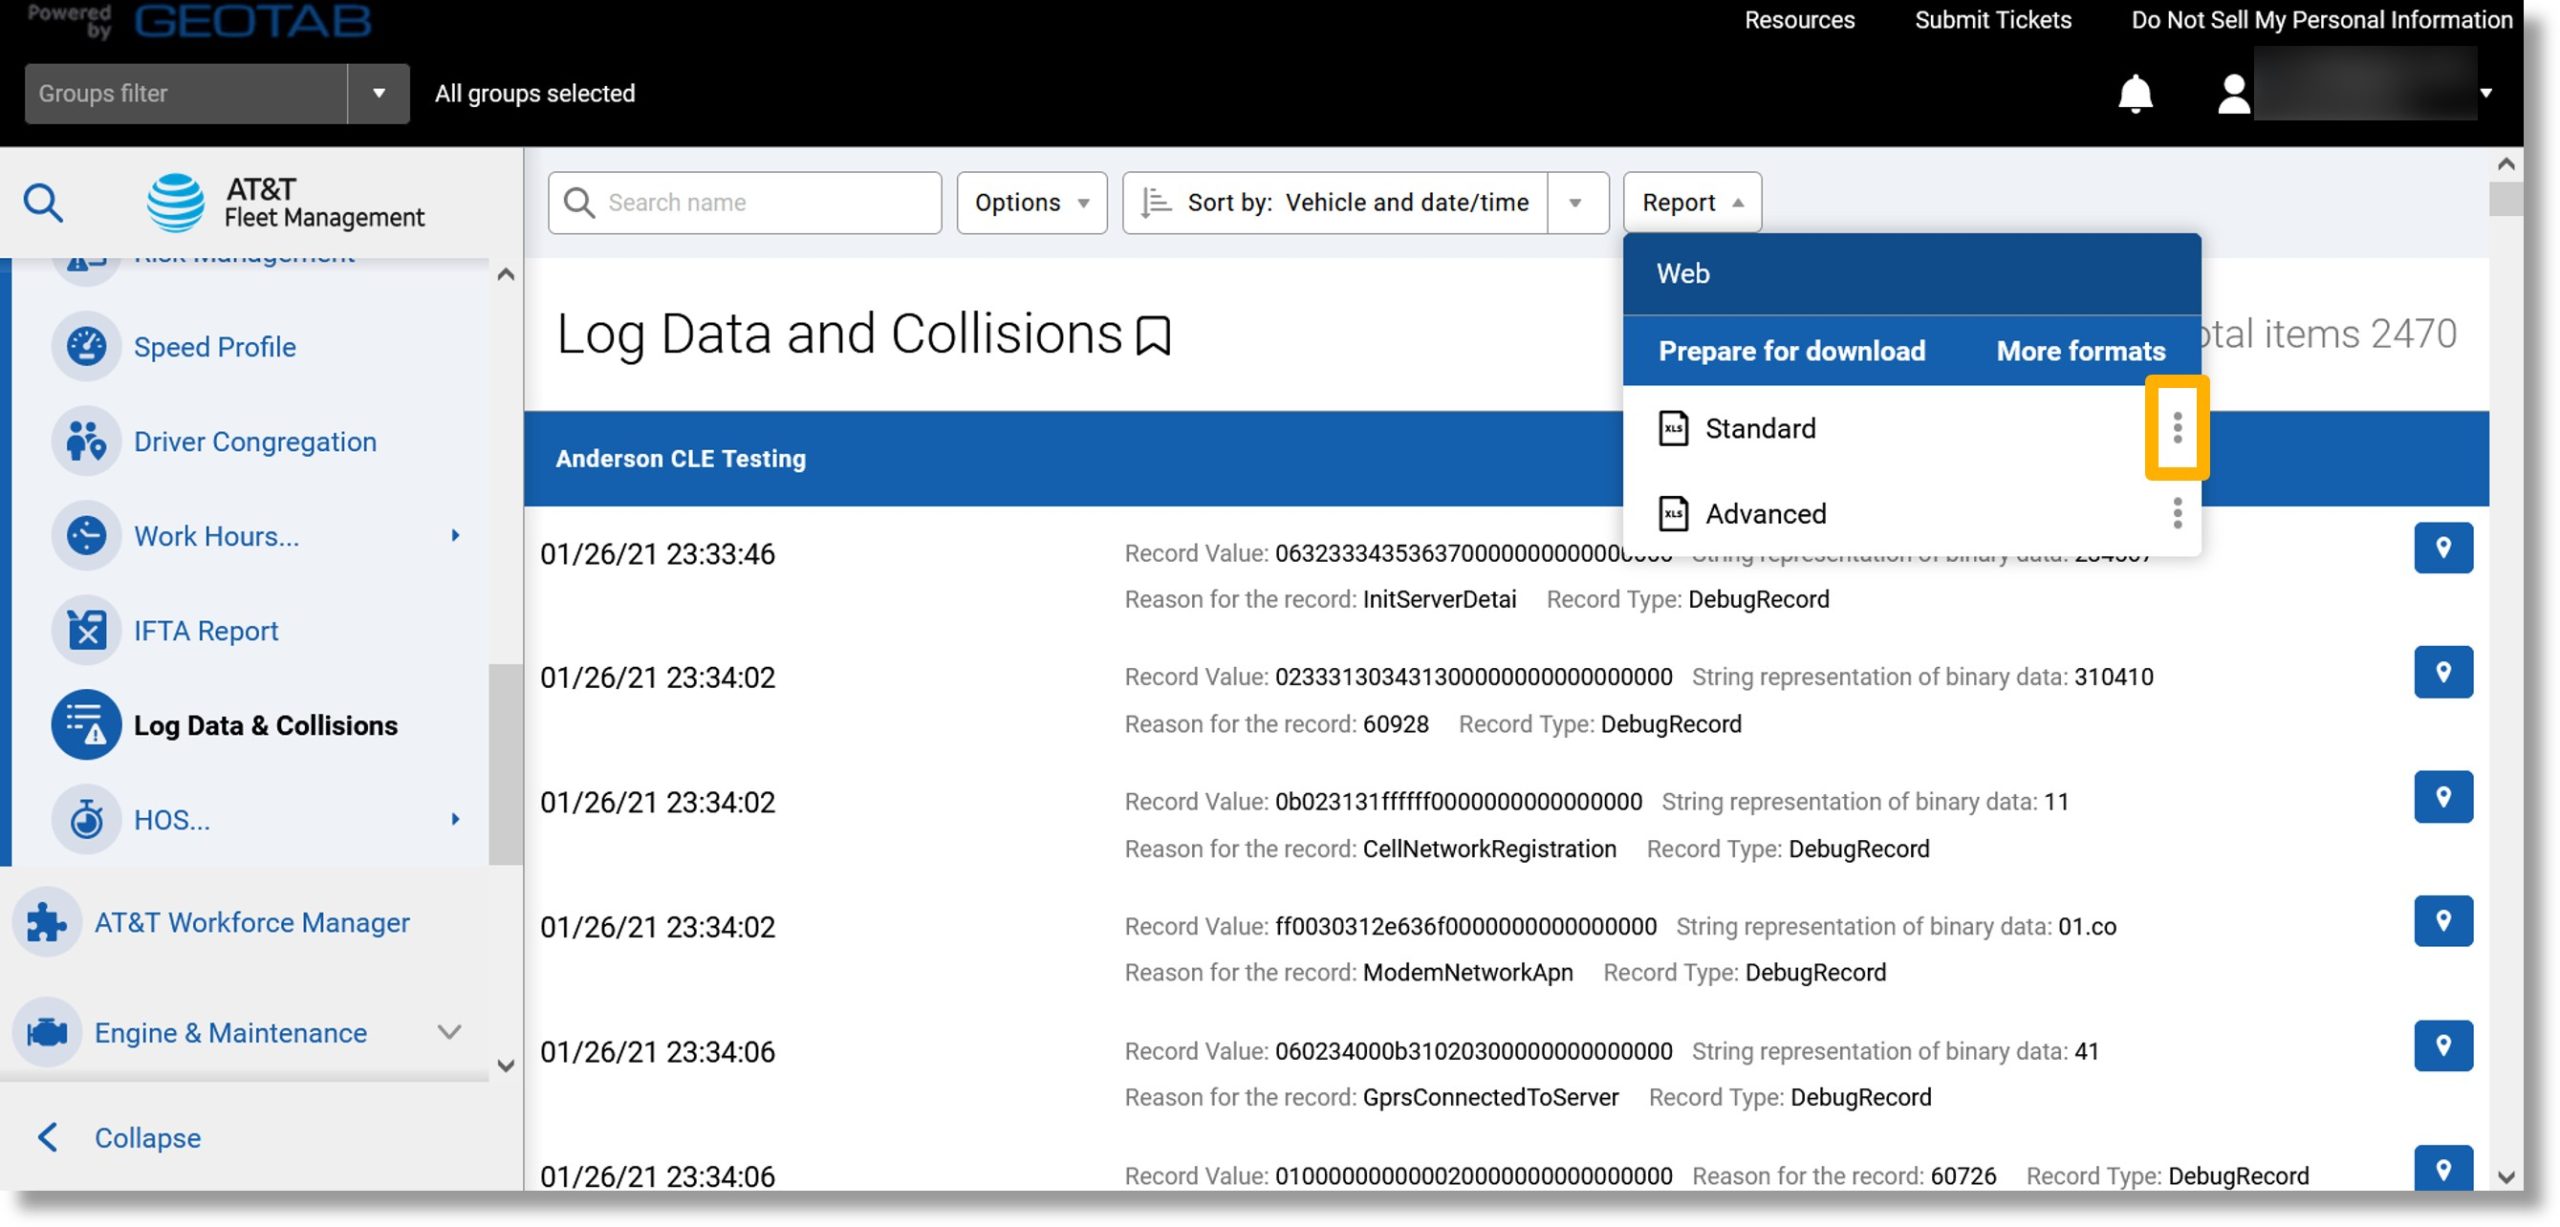Image resolution: width=2560 pixels, height=1227 pixels.
Task: Bookmark the Log Data and Collisions page
Action: [1153, 335]
